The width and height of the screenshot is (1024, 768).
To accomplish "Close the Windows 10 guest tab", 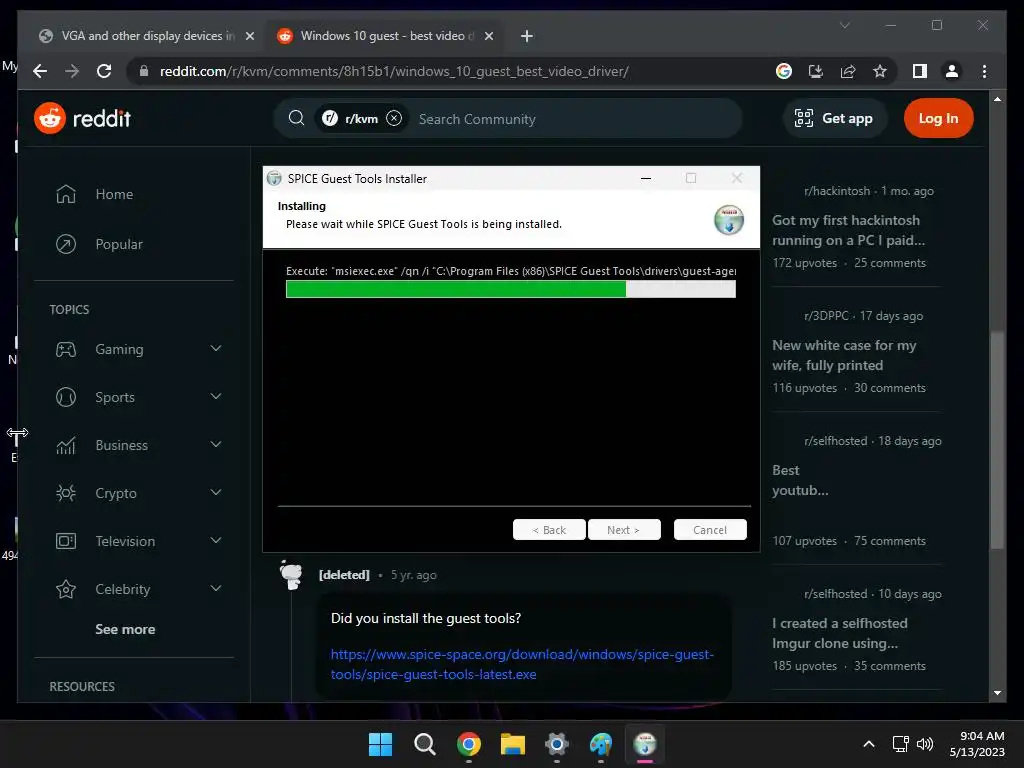I will [488, 36].
